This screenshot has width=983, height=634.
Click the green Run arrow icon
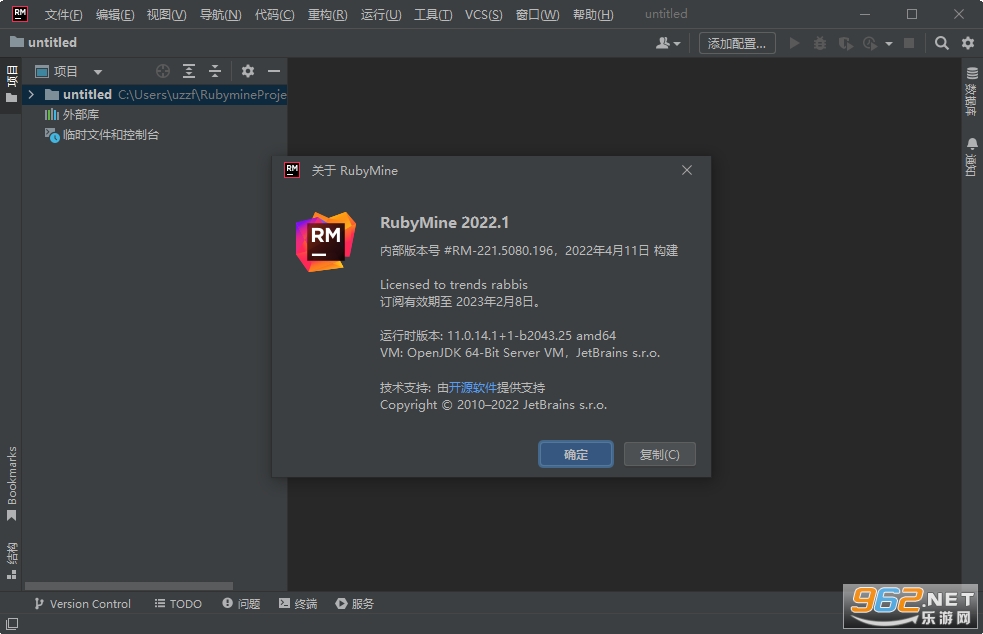point(794,43)
